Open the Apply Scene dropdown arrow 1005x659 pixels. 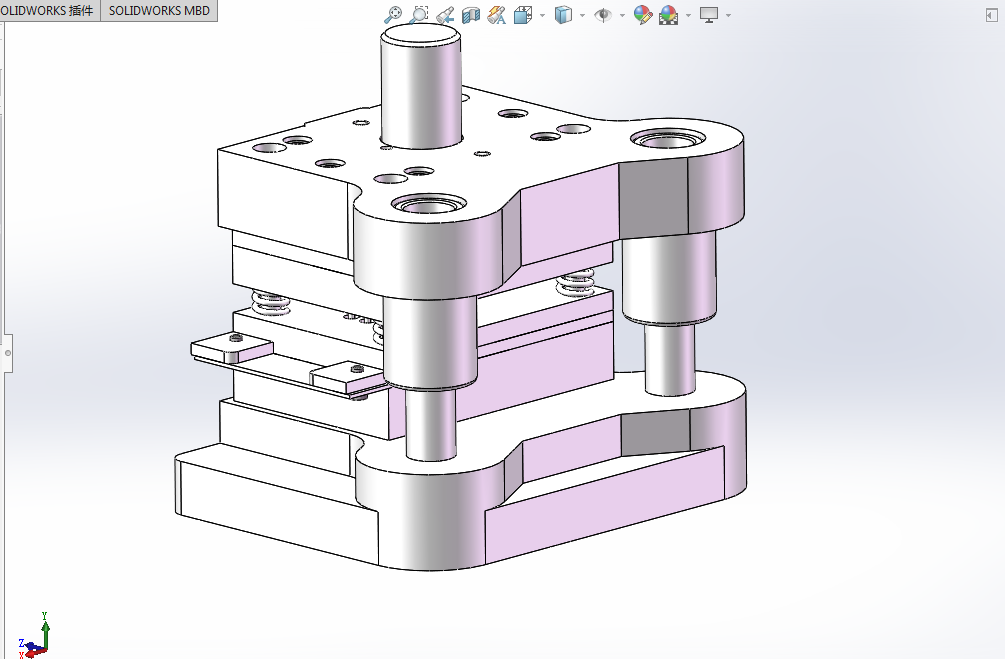point(688,15)
